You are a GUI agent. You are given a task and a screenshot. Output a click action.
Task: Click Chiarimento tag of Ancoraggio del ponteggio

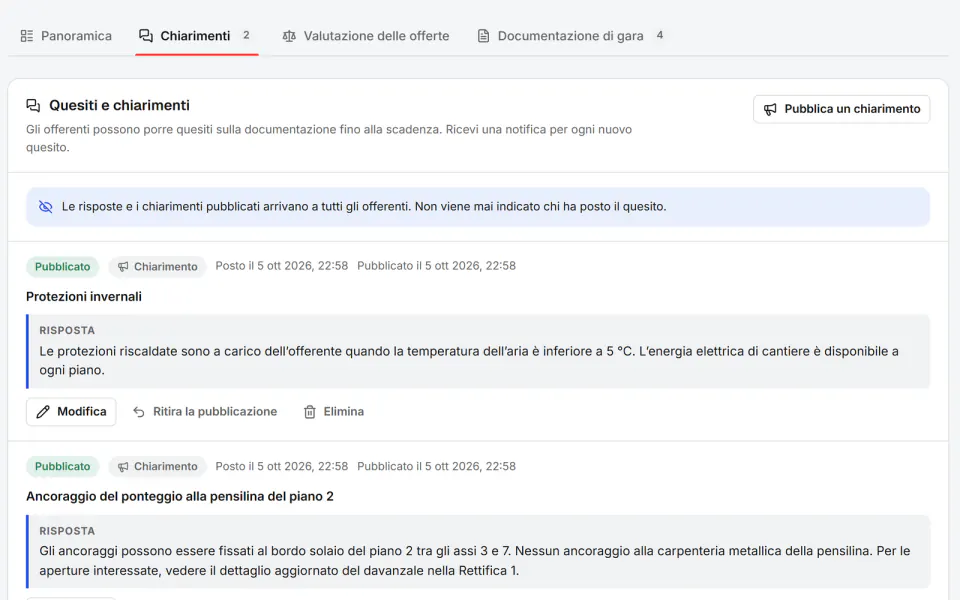[157, 467]
